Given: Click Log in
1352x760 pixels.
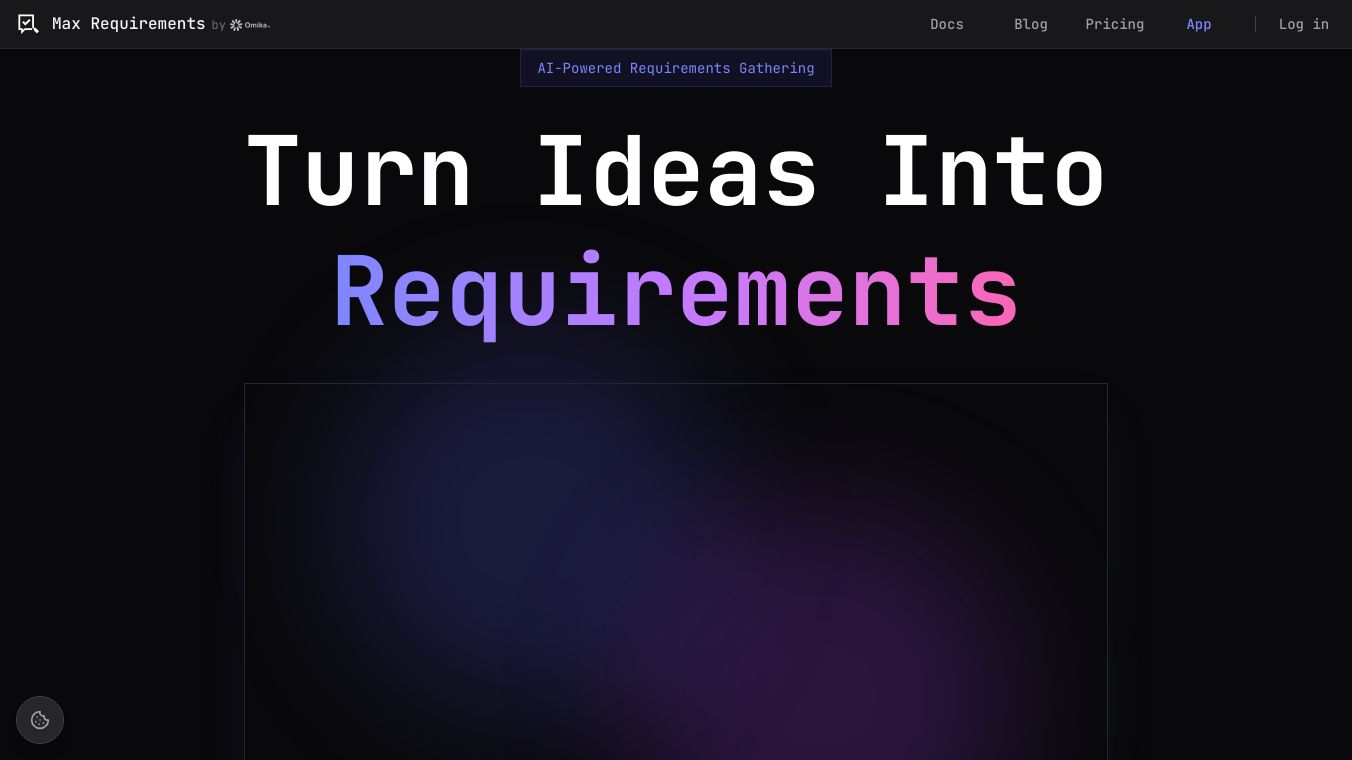Looking at the screenshot, I should click(1303, 24).
